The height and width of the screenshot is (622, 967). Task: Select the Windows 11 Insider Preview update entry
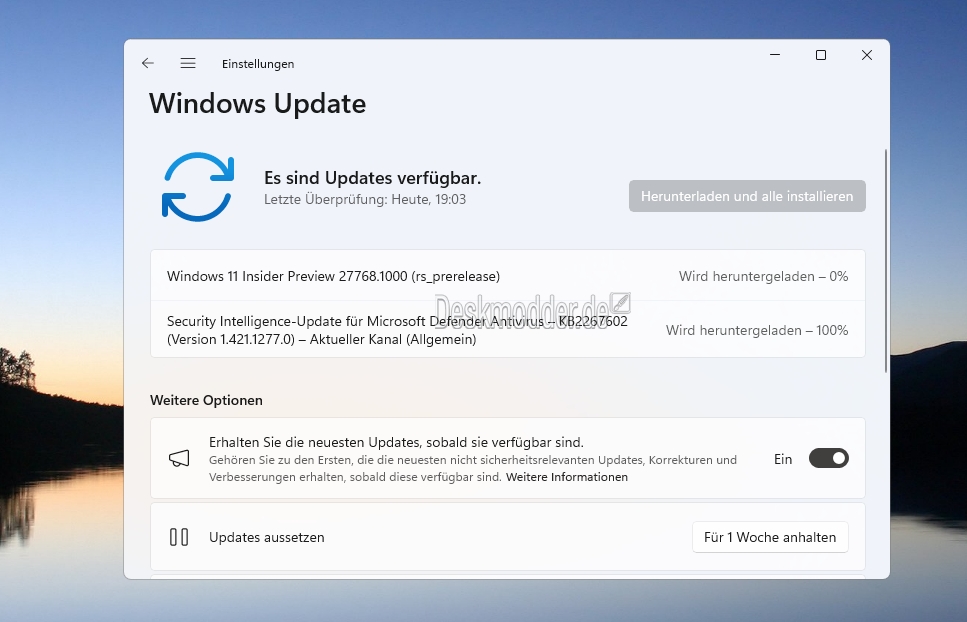pyautogui.click(x=333, y=276)
